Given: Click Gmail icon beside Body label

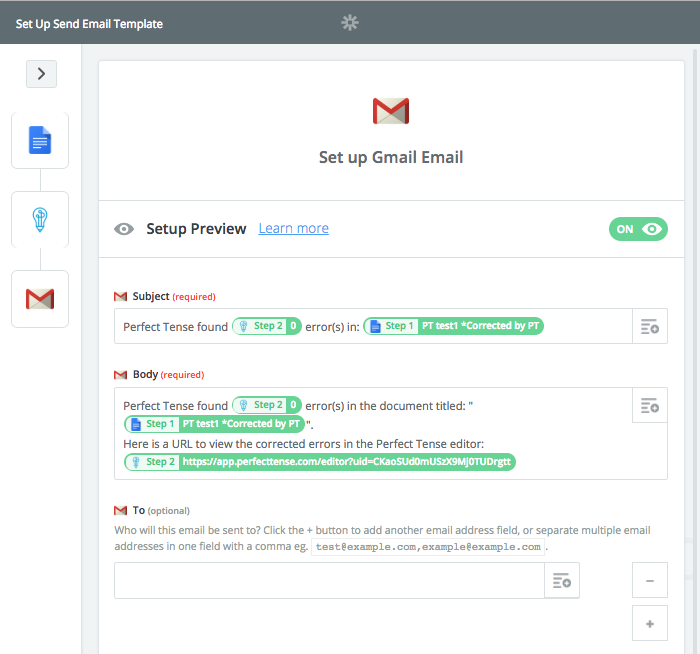Looking at the screenshot, I should [121, 375].
